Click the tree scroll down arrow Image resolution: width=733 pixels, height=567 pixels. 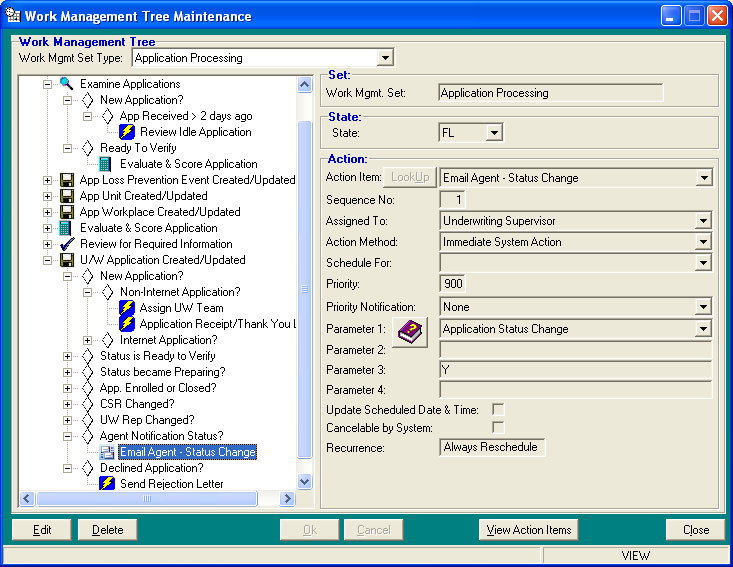click(x=304, y=481)
